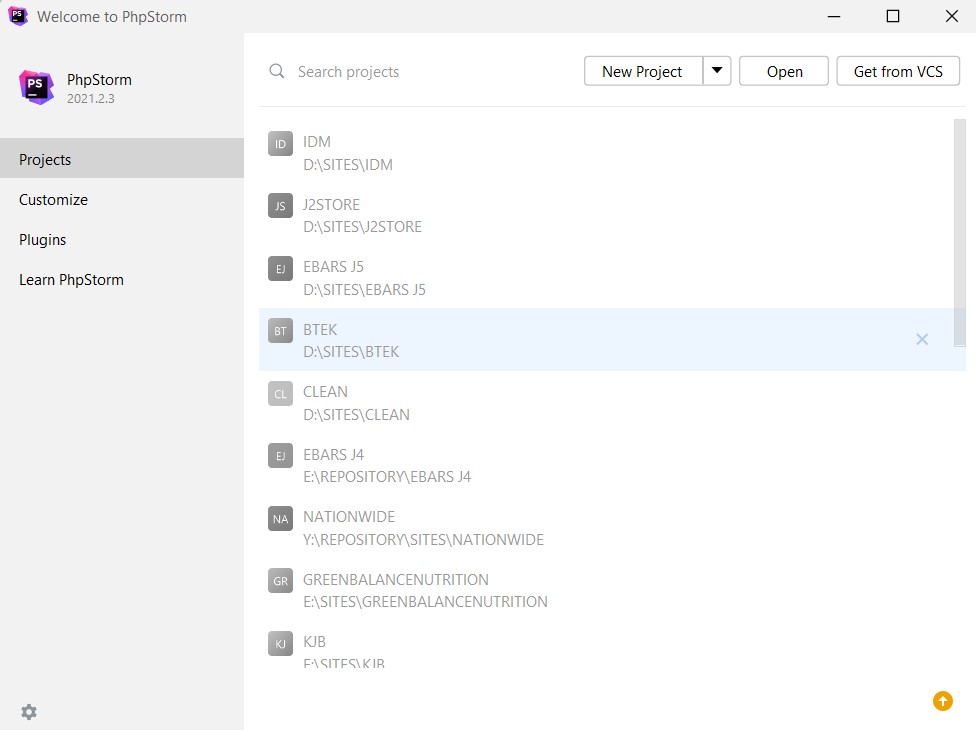Click the search magnifier icon
The height and width of the screenshot is (730, 976).
pyautogui.click(x=277, y=71)
